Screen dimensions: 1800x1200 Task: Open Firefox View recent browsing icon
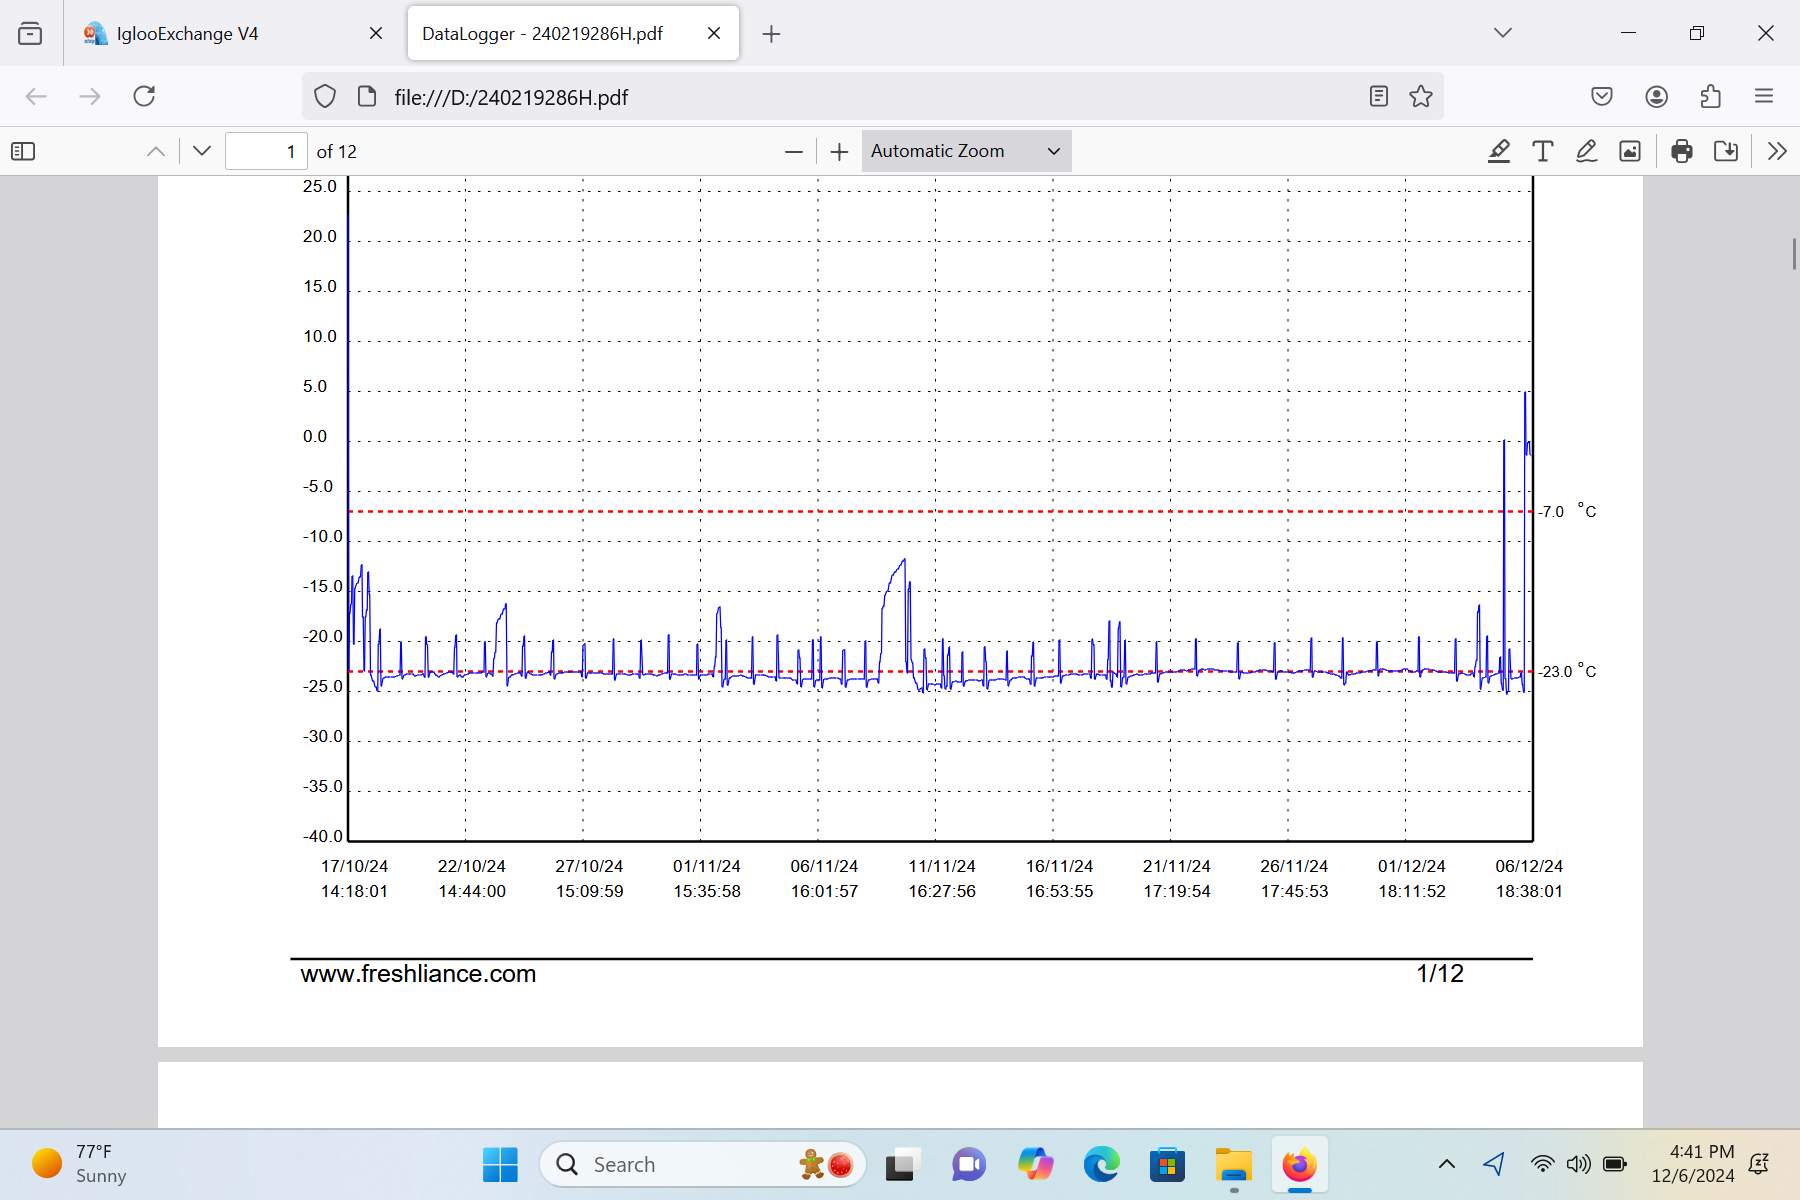pos(30,33)
